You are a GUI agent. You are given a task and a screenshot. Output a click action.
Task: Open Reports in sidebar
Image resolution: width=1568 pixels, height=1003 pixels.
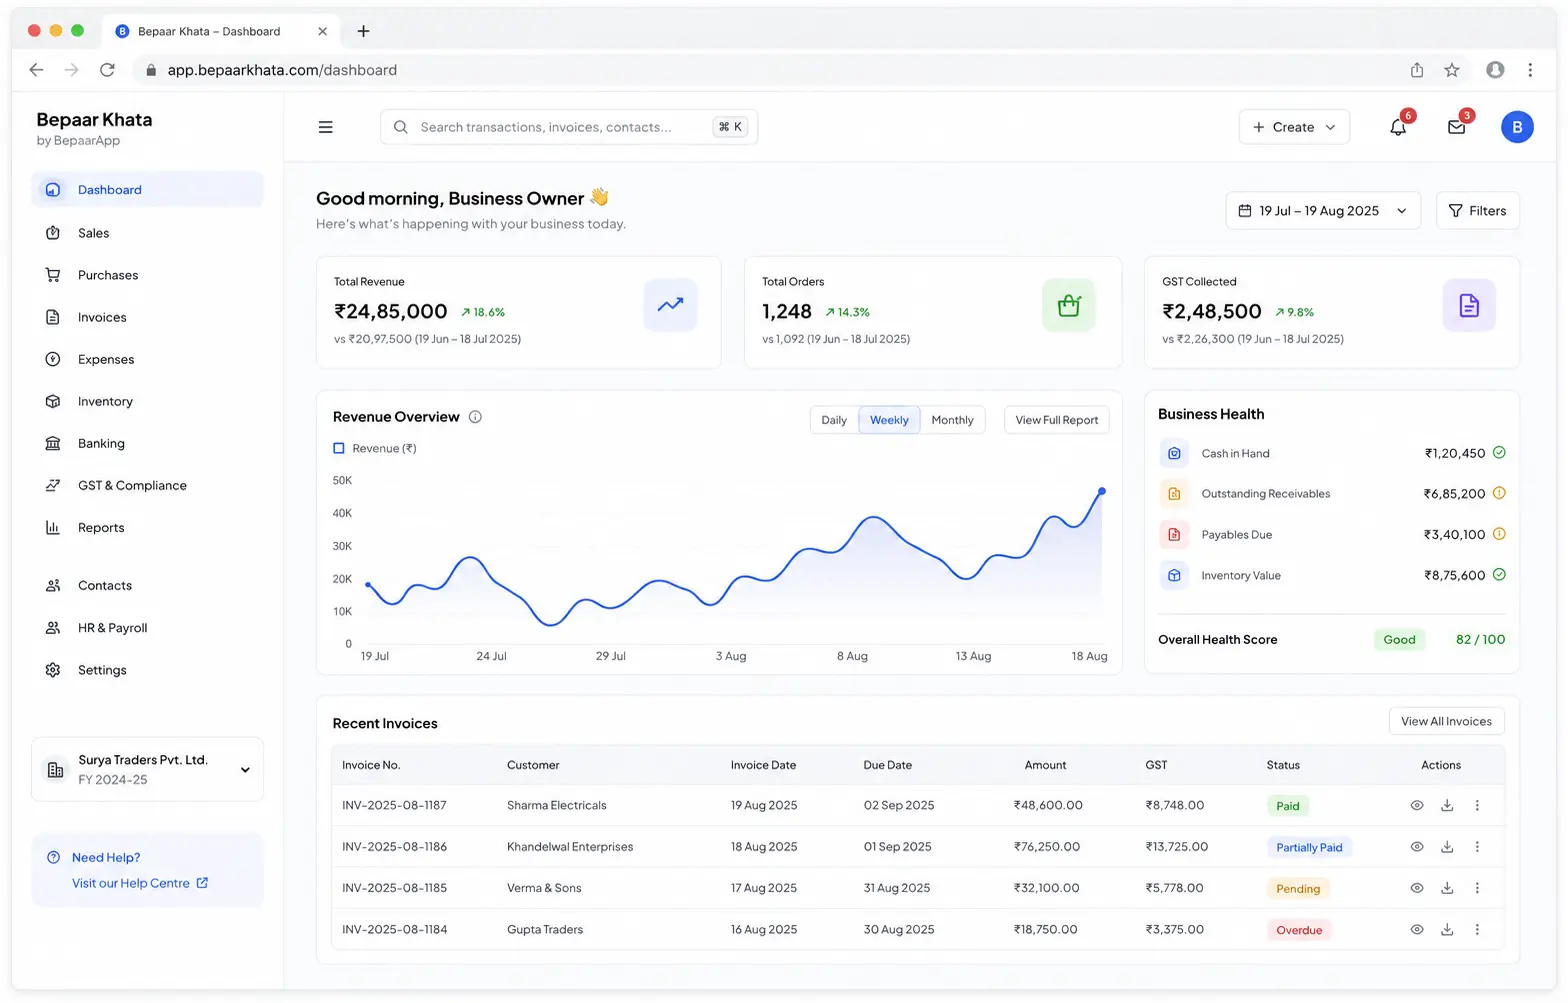click(x=147, y=527)
